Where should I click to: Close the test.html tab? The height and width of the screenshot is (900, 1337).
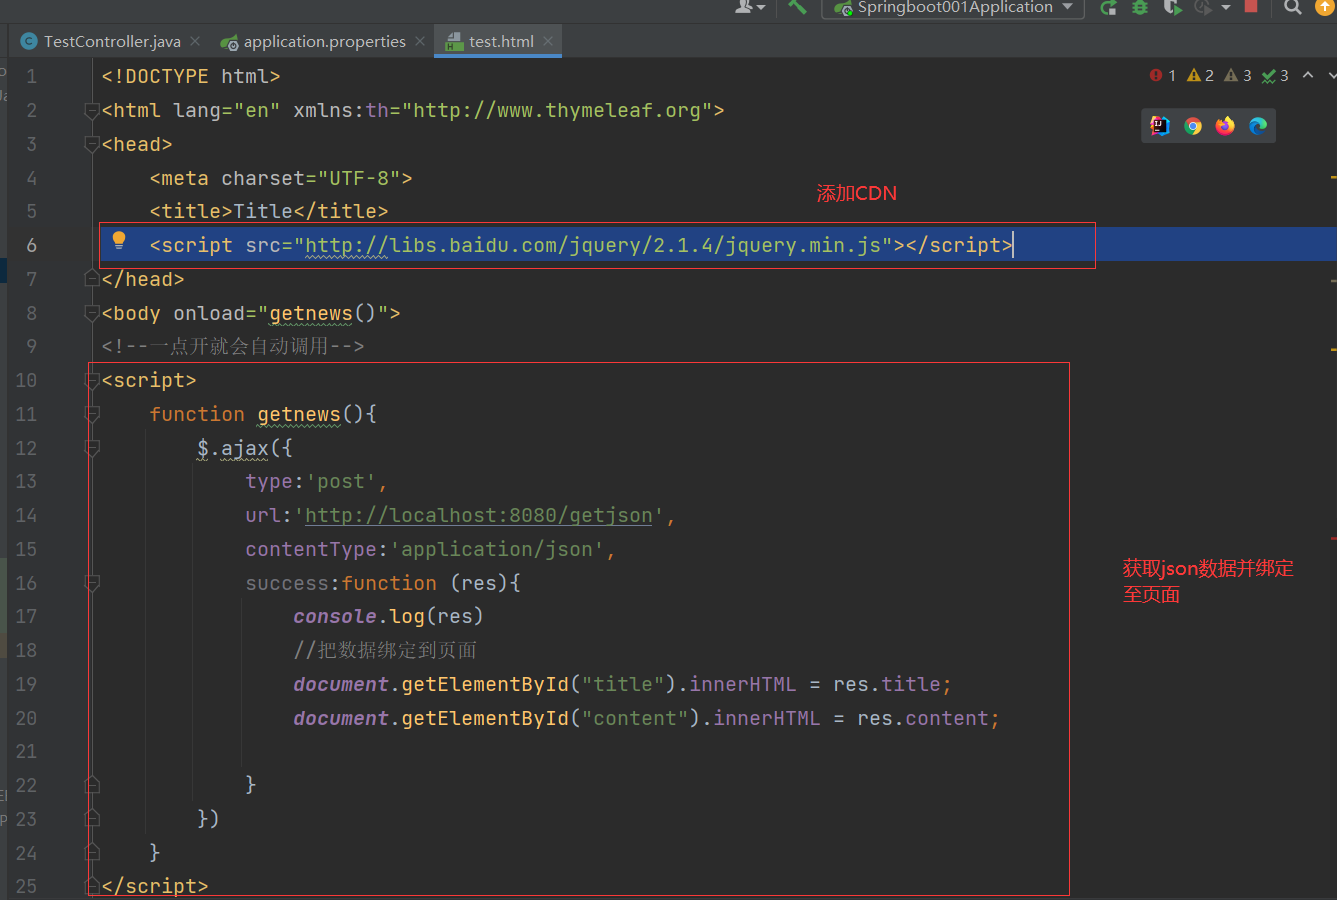coord(548,41)
